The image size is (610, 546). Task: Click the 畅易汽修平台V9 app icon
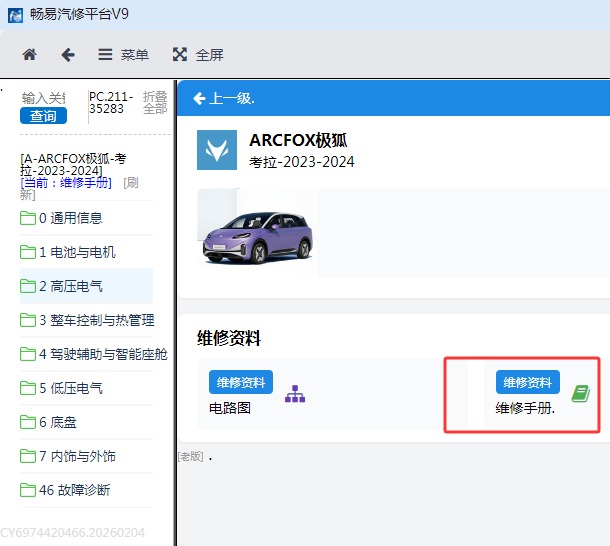[15, 15]
